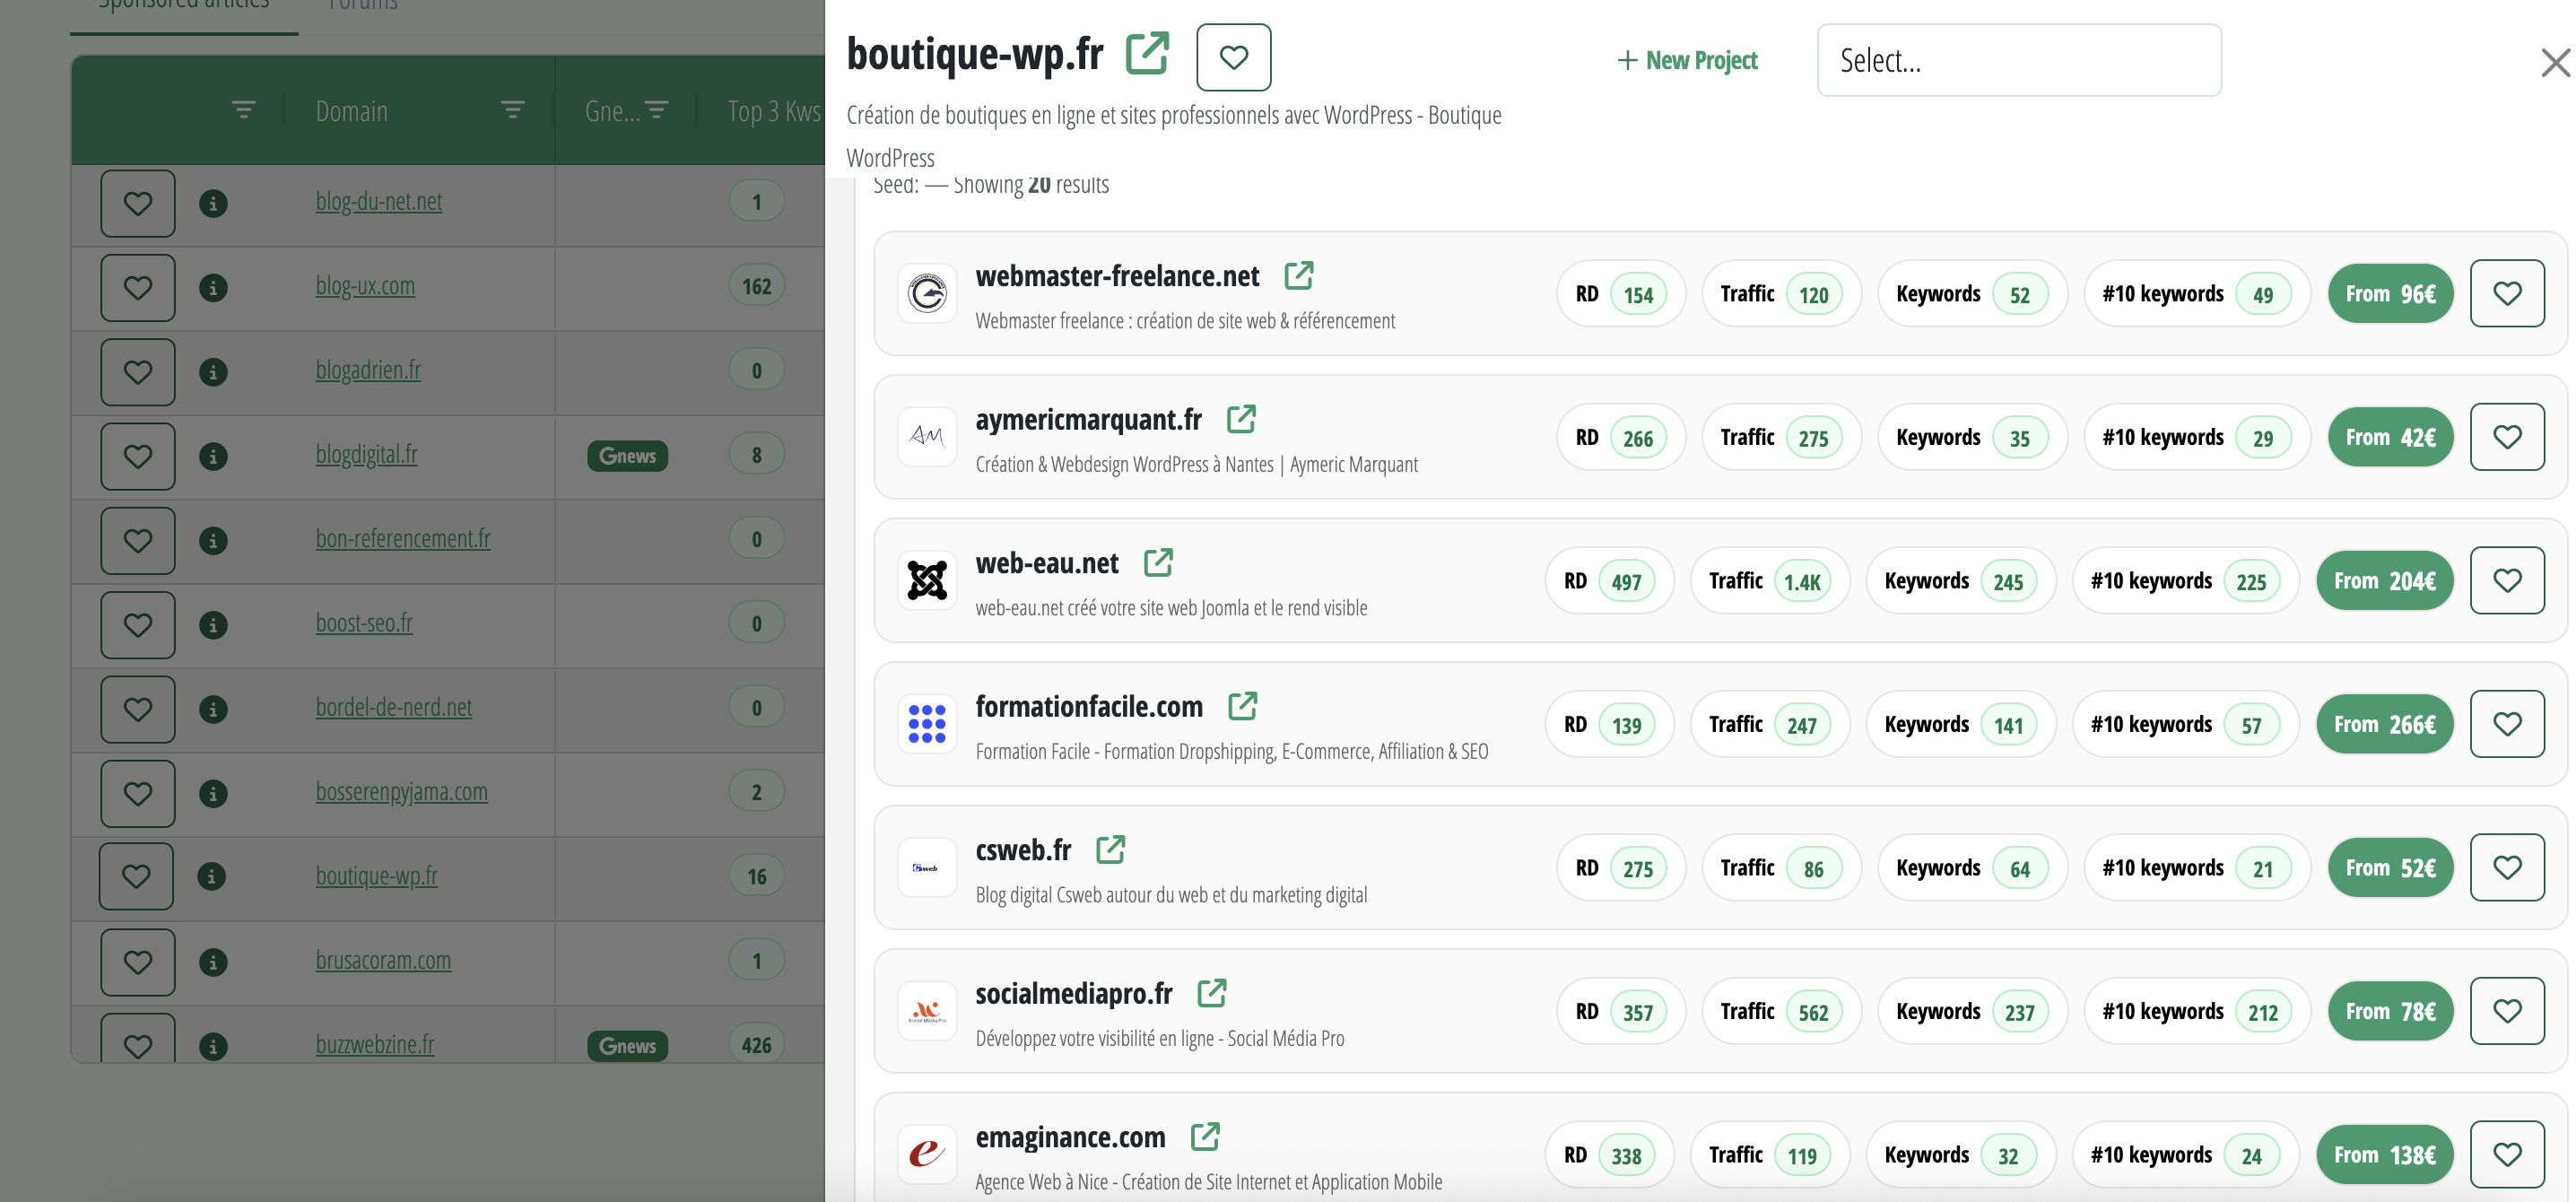The width and height of the screenshot is (2576, 1202).
Task: Show info for brusacoram.com row
Action: 213,962
